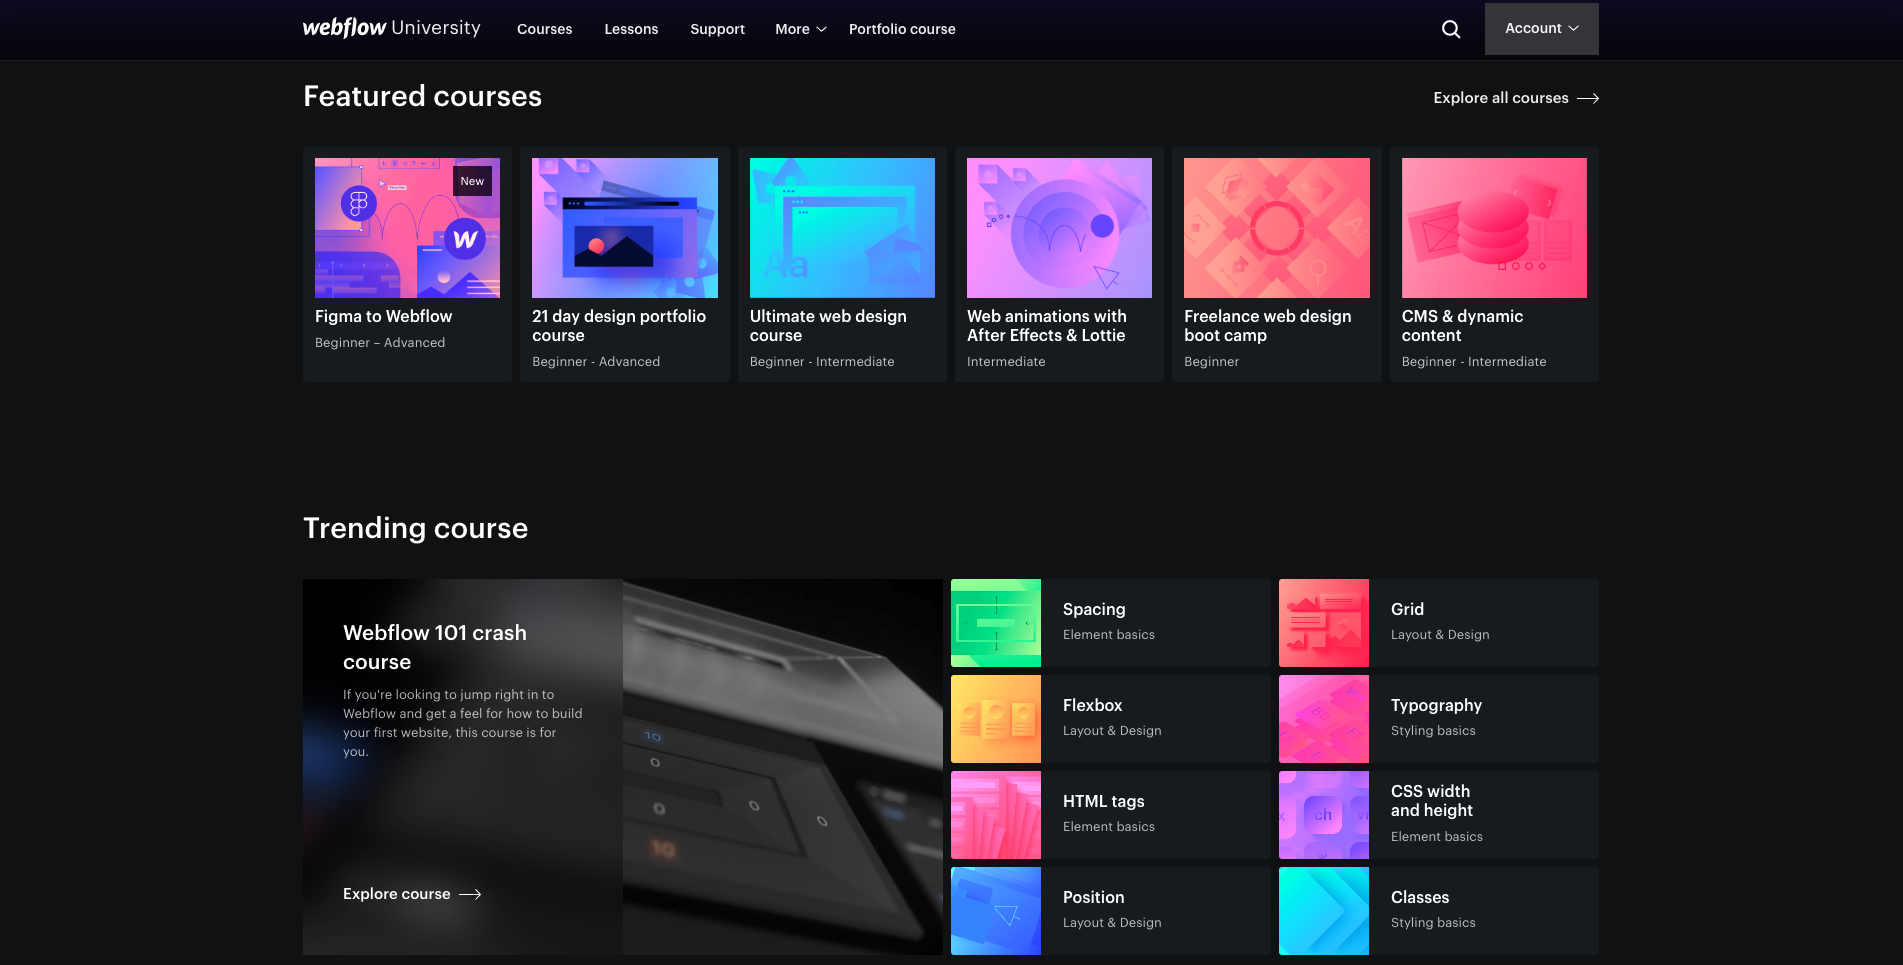This screenshot has width=1903, height=965.
Task: Click Webflow 101 crash course heading
Action: coord(435,647)
